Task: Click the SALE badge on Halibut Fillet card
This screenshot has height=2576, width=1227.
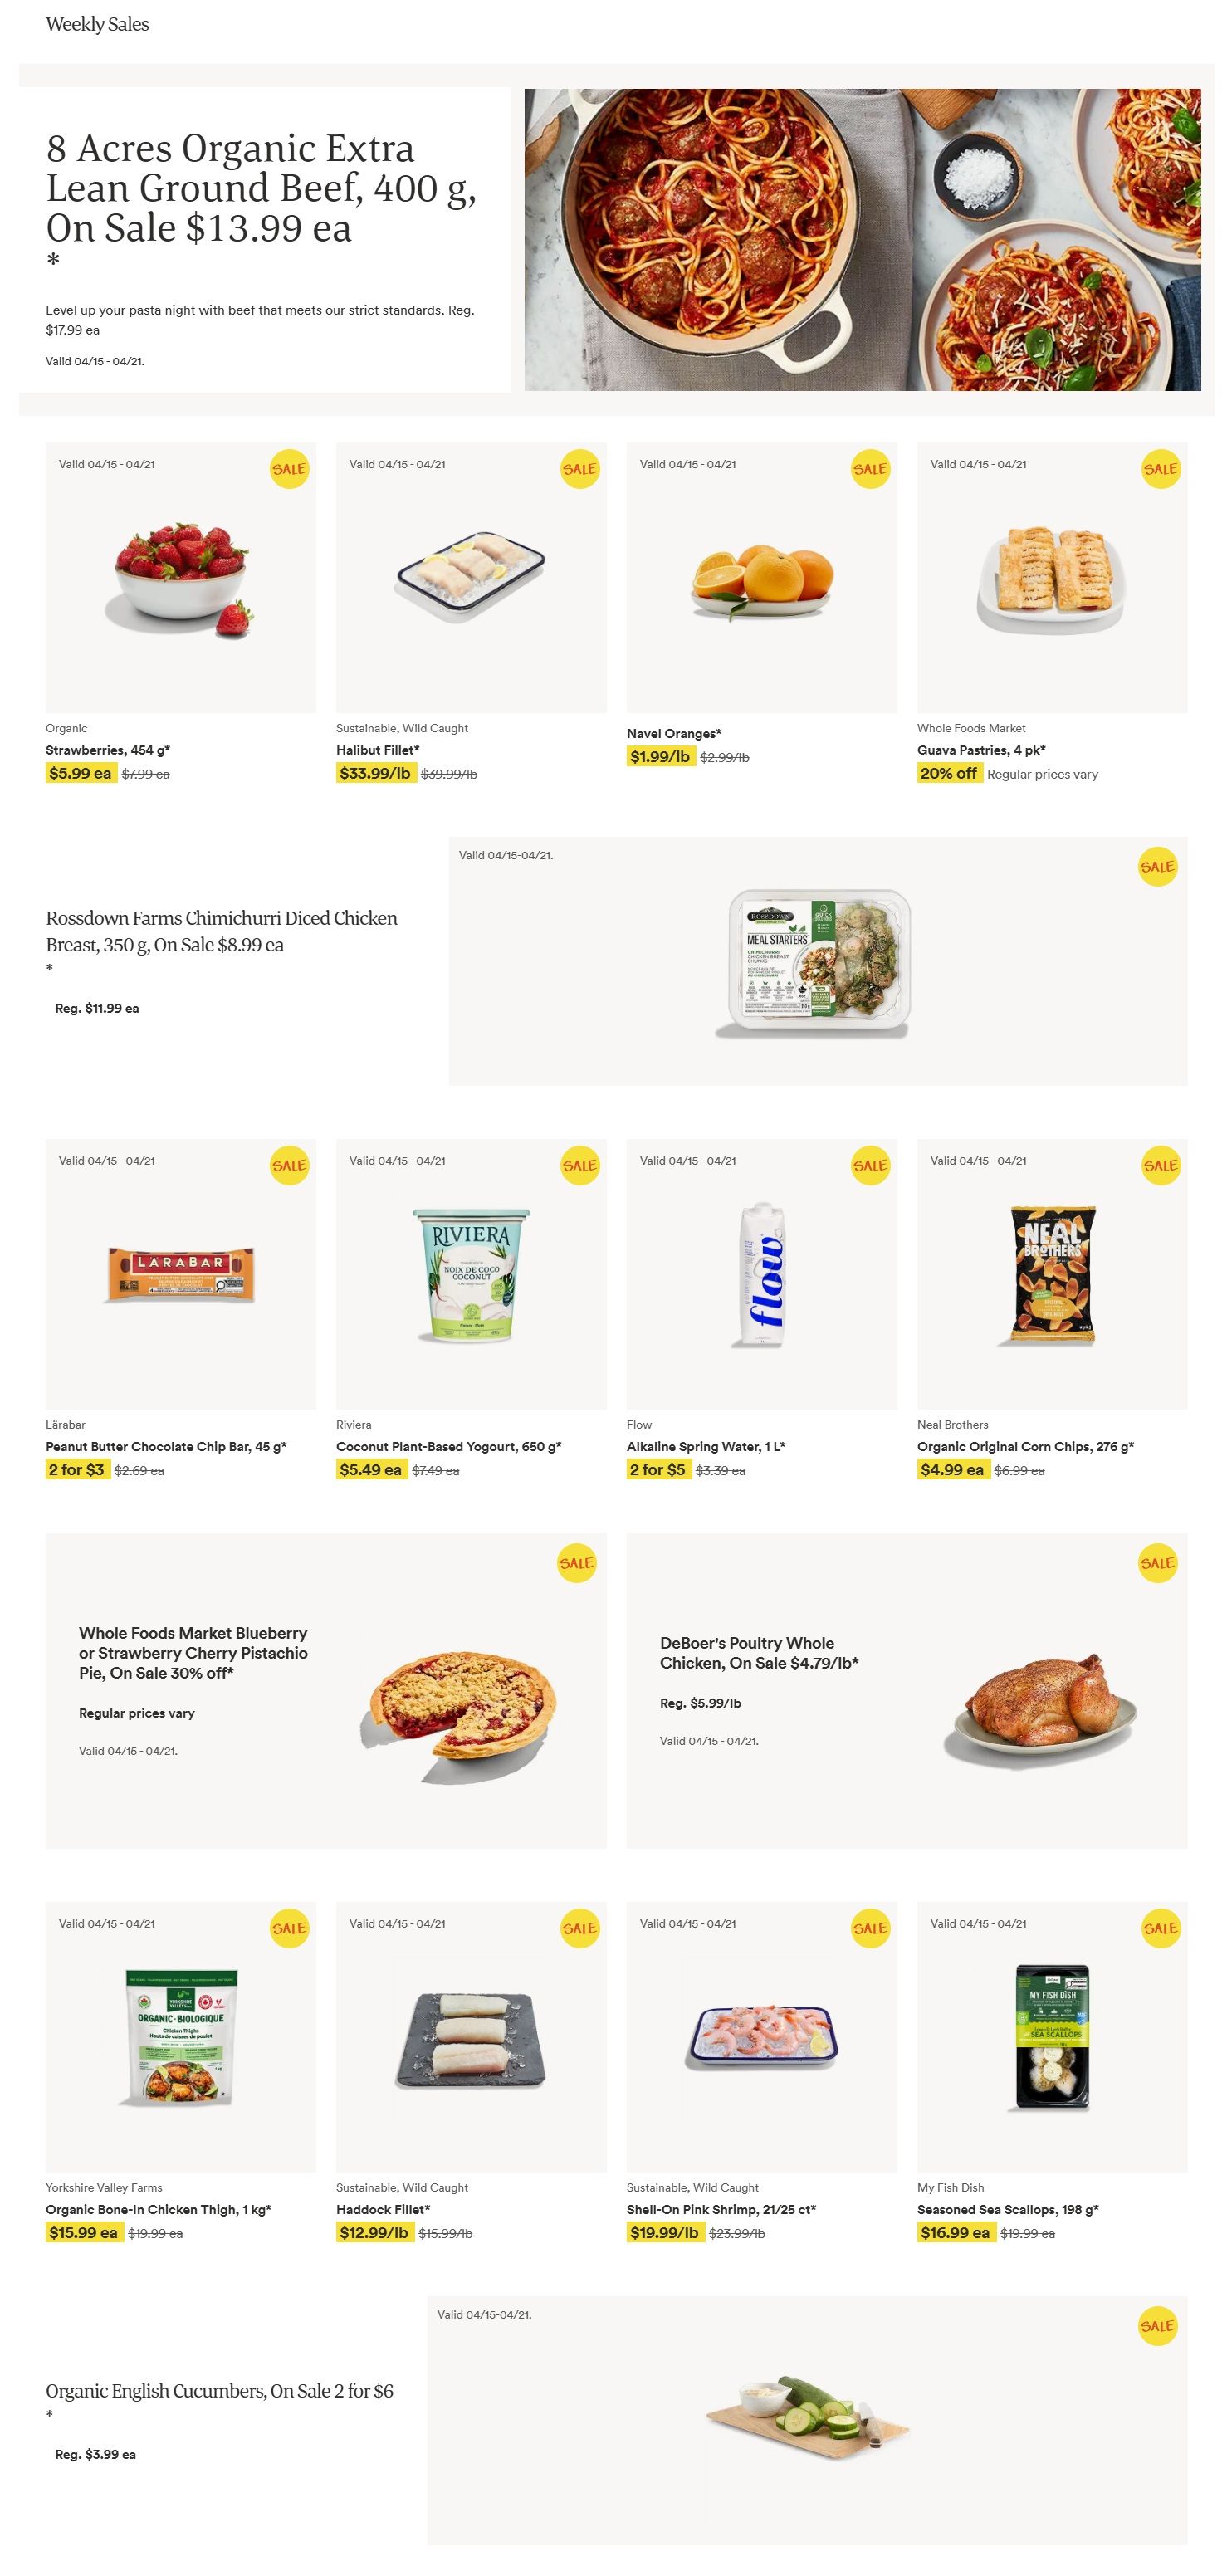Action: pos(579,469)
